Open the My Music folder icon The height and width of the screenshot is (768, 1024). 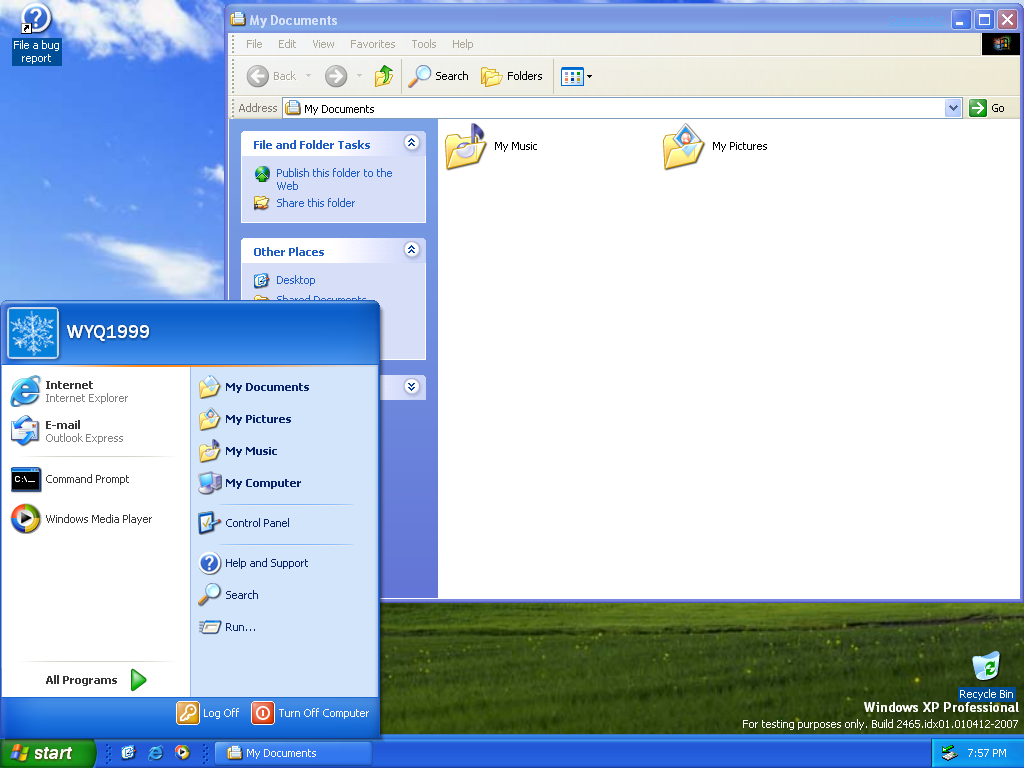coord(465,147)
